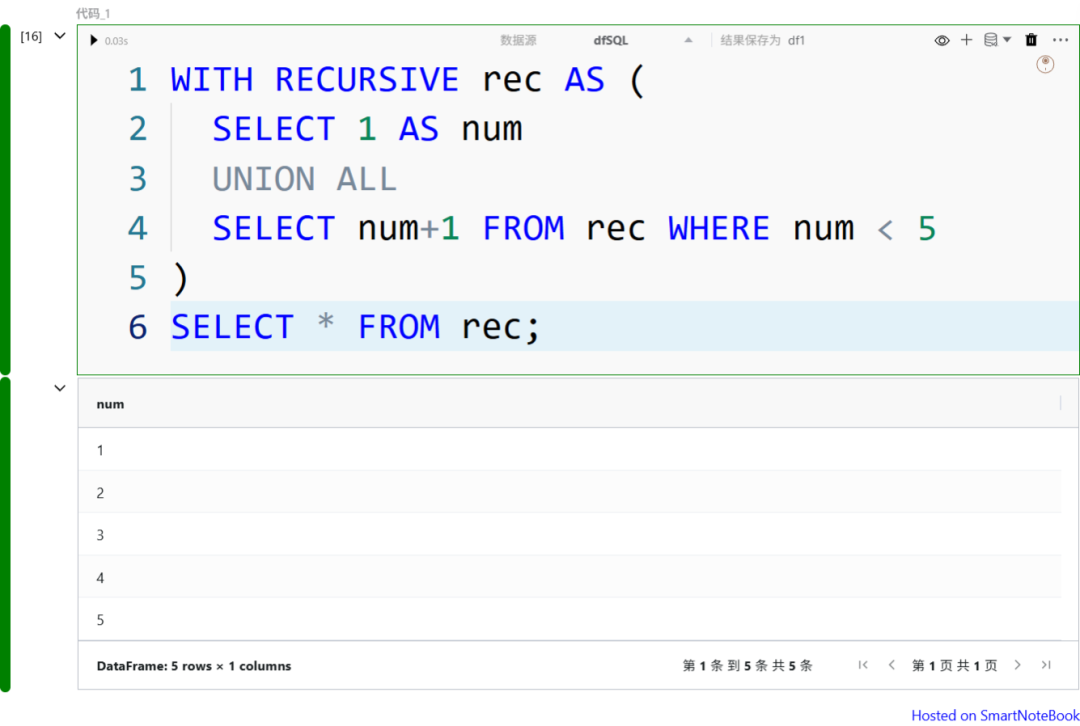The width and height of the screenshot is (1080, 726).
Task: Add a new cell using the plus icon
Action: [x=966, y=40]
